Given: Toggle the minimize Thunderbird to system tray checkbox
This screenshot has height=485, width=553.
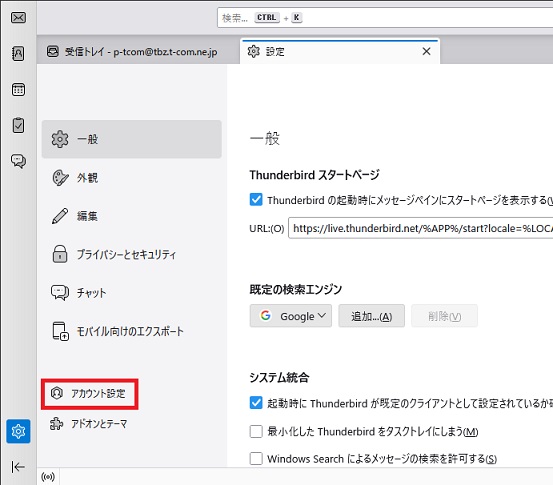Looking at the screenshot, I should click(x=256, y=431).
